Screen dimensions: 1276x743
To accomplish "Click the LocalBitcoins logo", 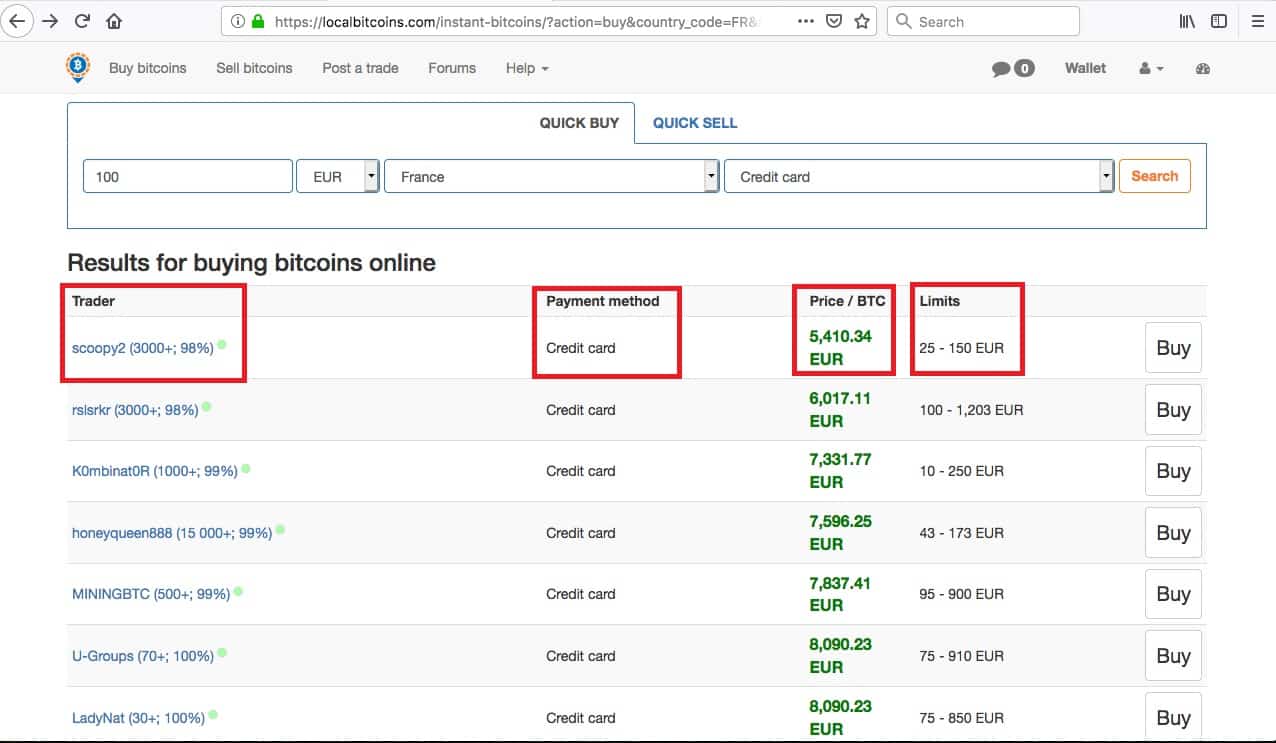I will click(x=77, y=67).
